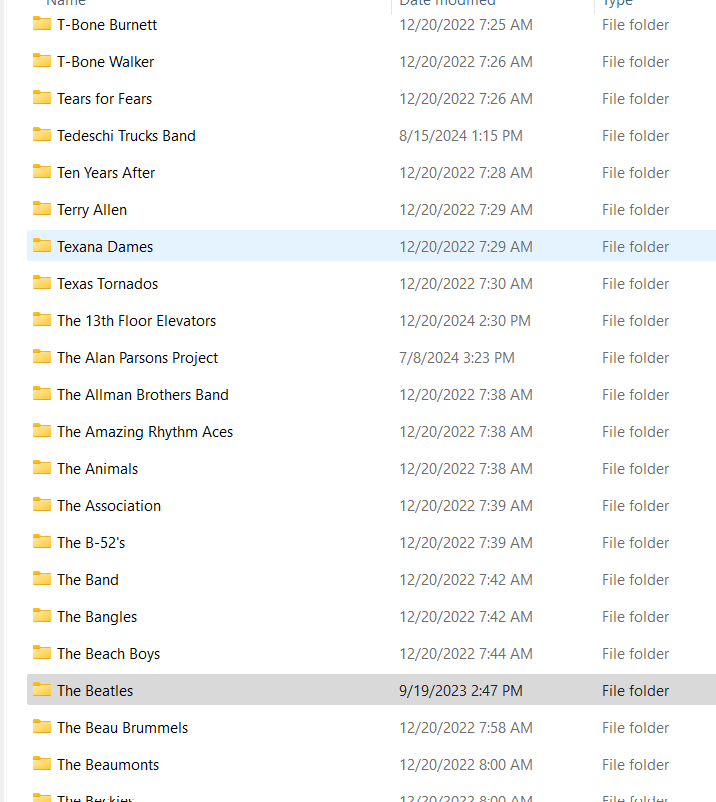Click the folder icon for The Bangles

click(x=42, y=616)
